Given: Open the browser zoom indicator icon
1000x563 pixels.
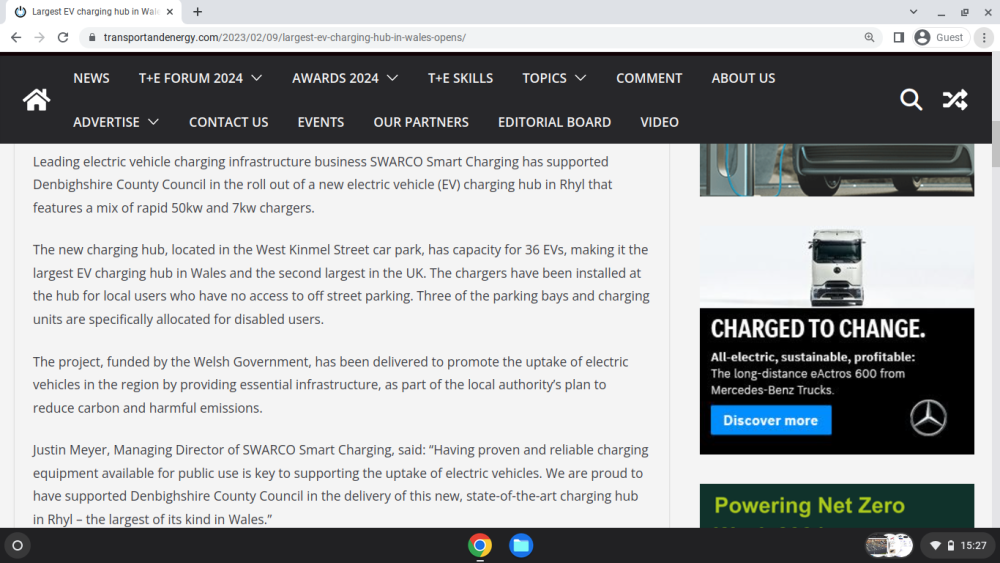Looking at the screenshot, I should coord(869,38).
